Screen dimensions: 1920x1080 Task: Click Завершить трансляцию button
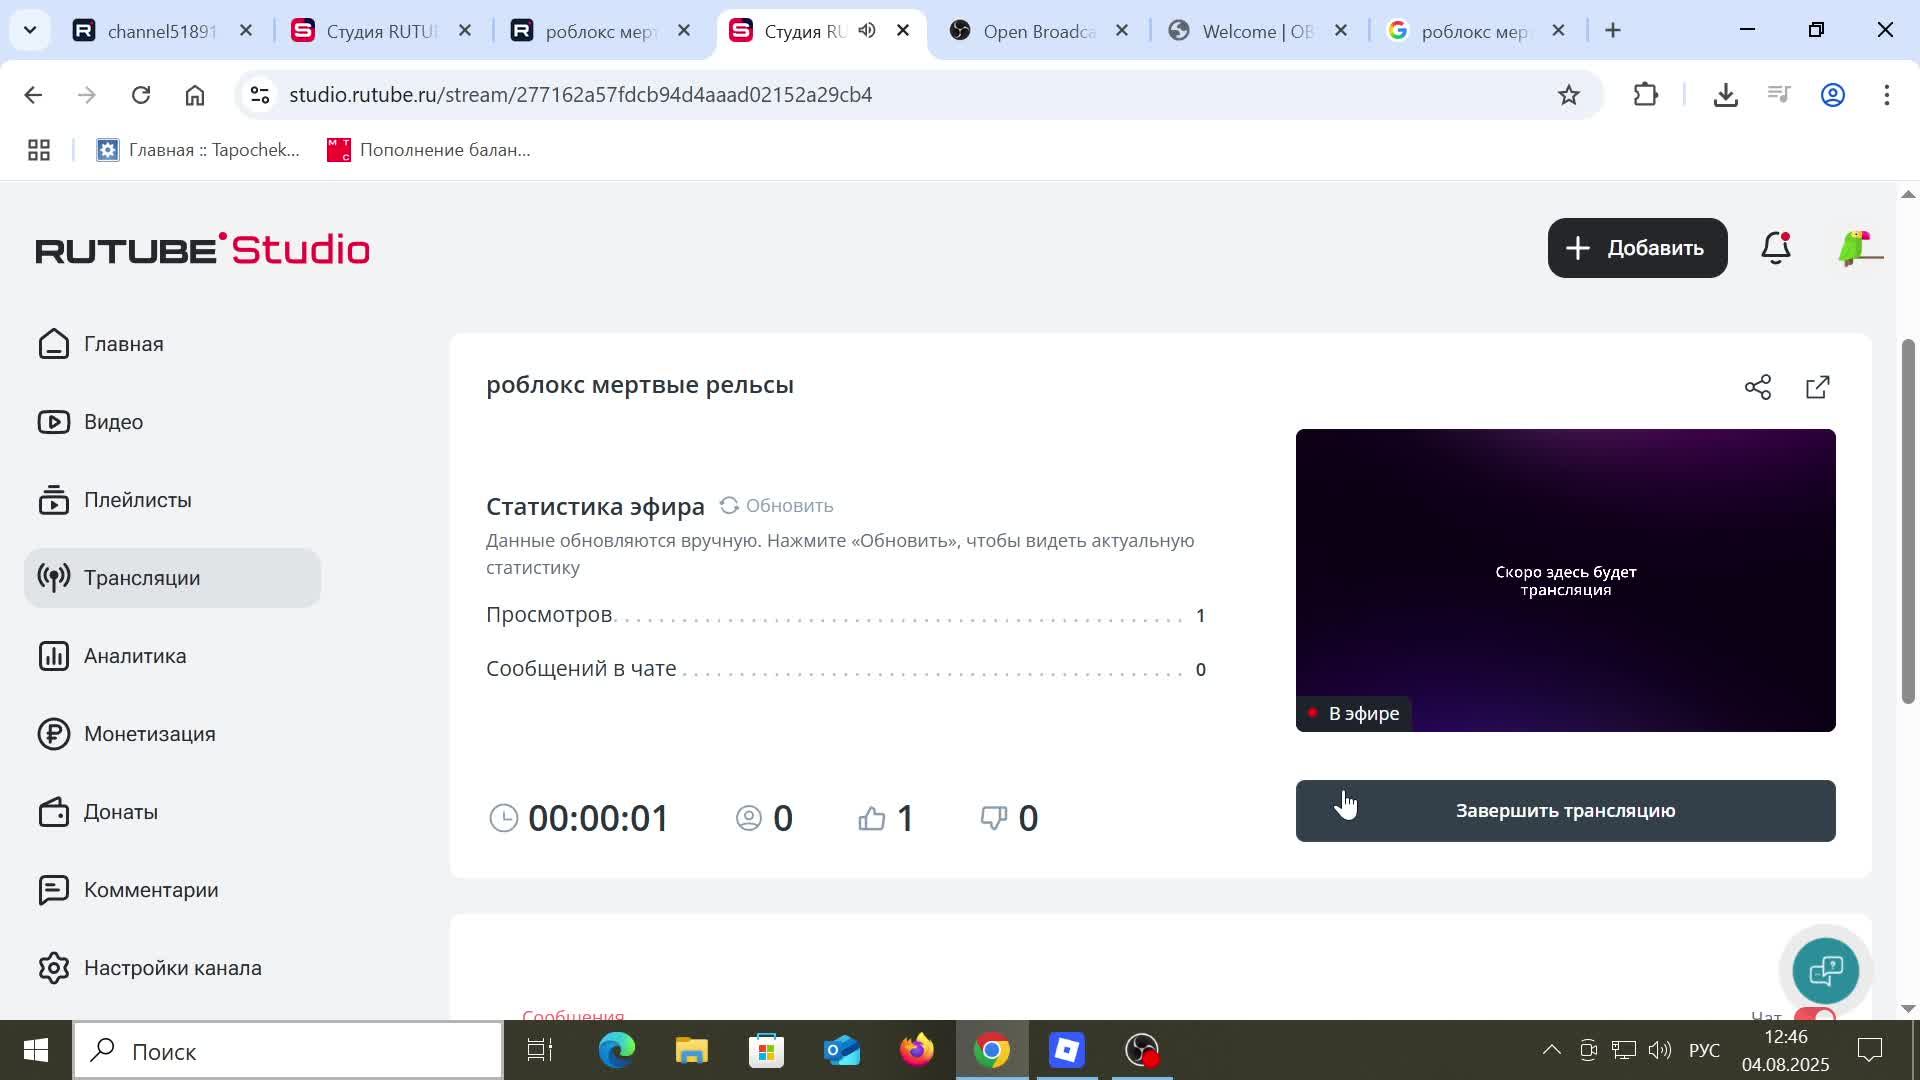pyautogui.click(x=1564, y=810)
